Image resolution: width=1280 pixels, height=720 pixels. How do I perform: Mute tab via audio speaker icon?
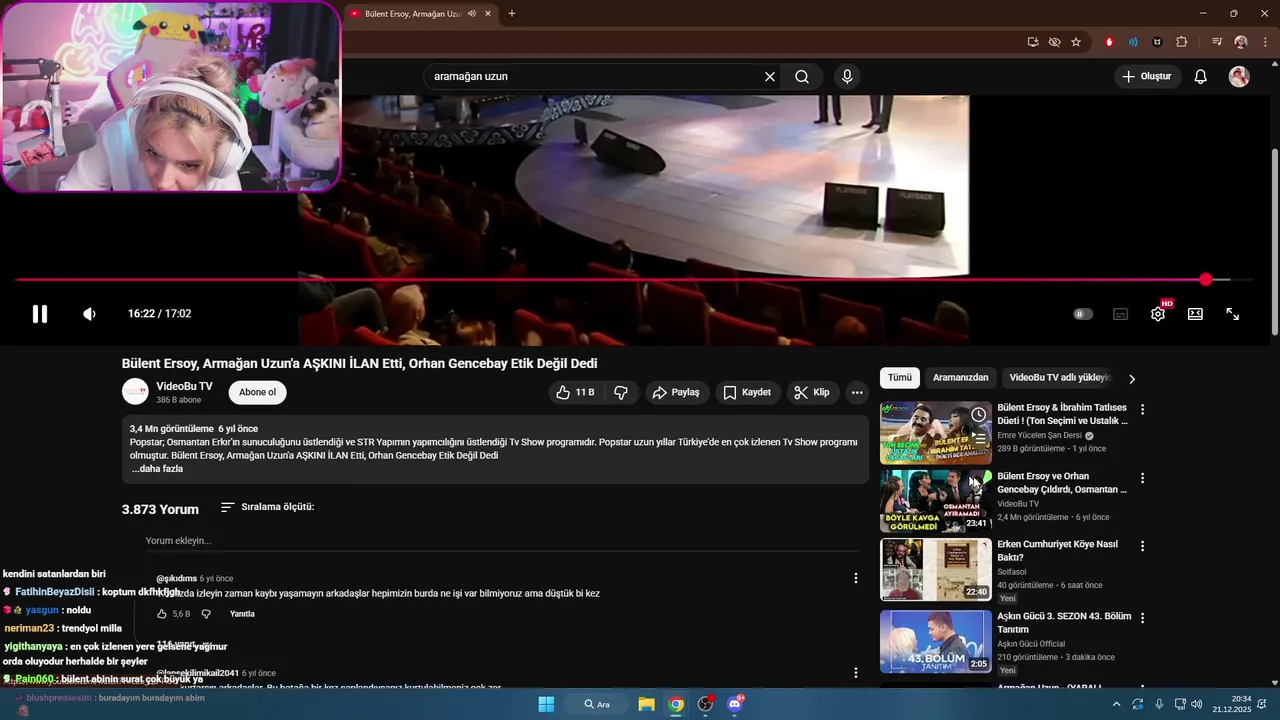[471, 14]
